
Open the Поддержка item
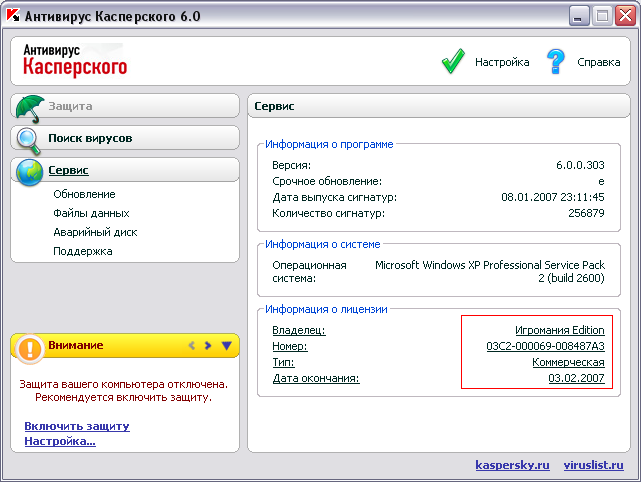click(82, 251)
